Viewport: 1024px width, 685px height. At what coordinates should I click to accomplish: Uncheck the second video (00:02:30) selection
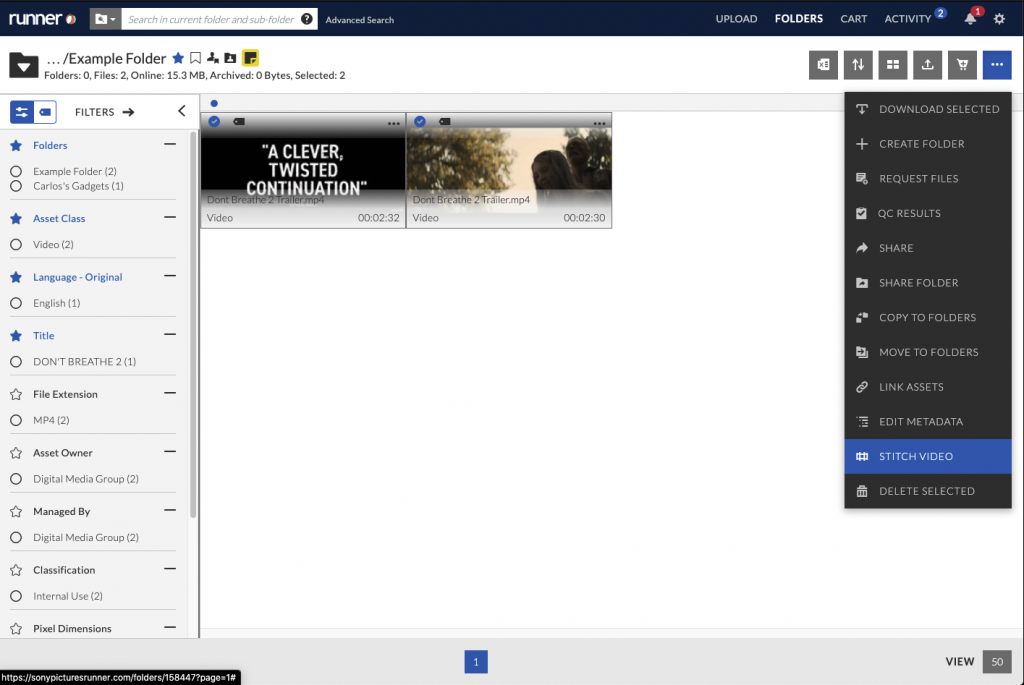coord(420,121)
